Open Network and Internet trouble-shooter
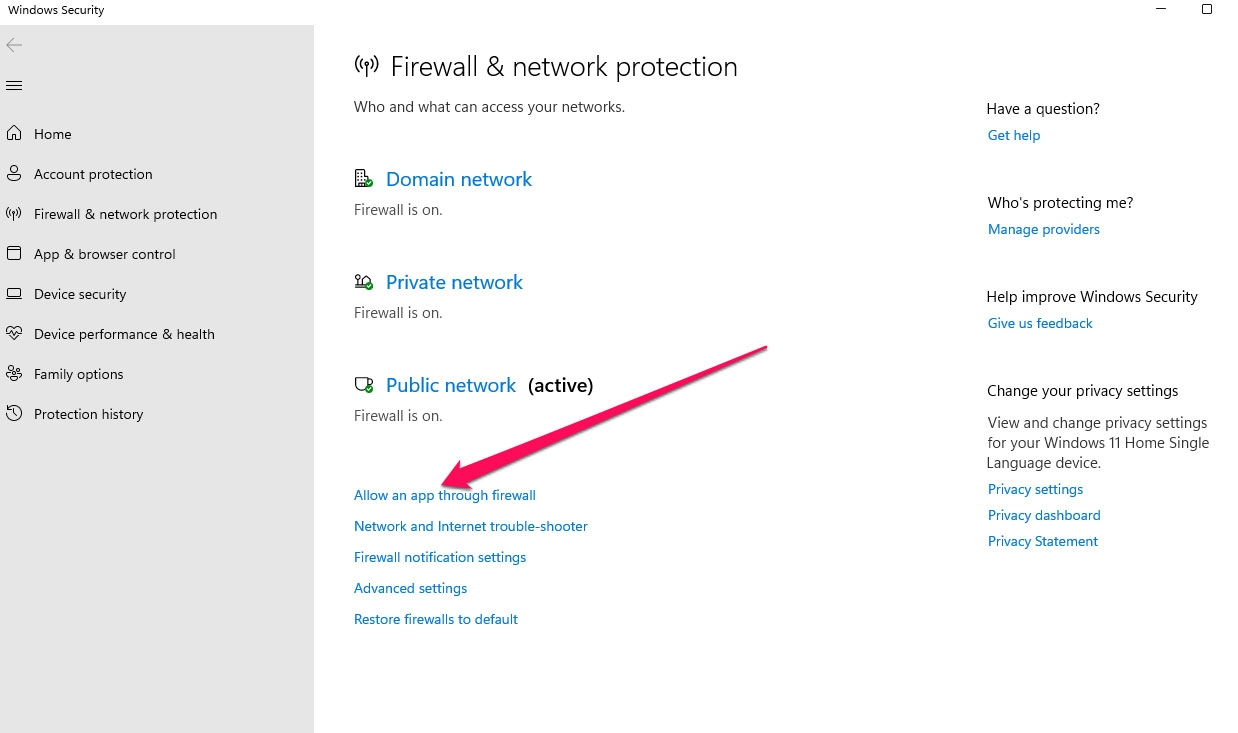Screen dimensions: 1238x733 [471, 526]
